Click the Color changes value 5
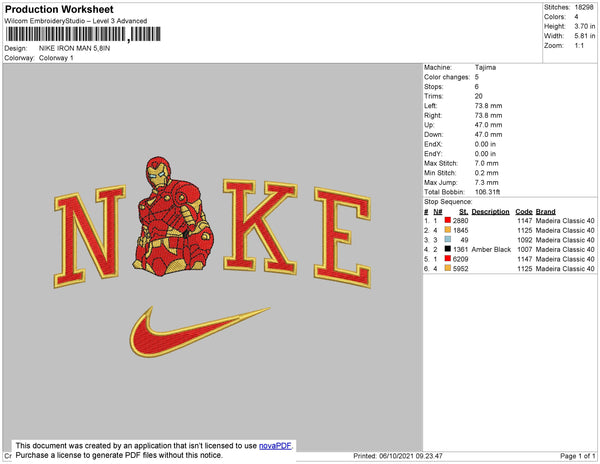 (x=477, y=77)
